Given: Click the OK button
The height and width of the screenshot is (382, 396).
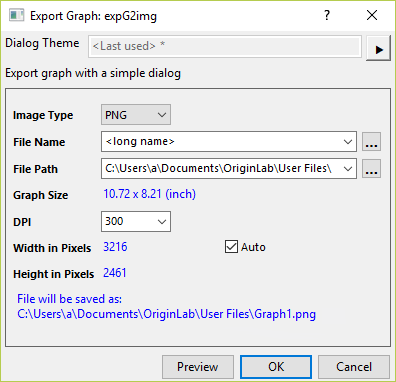Looking at the screenshot, I should (276, 367).
